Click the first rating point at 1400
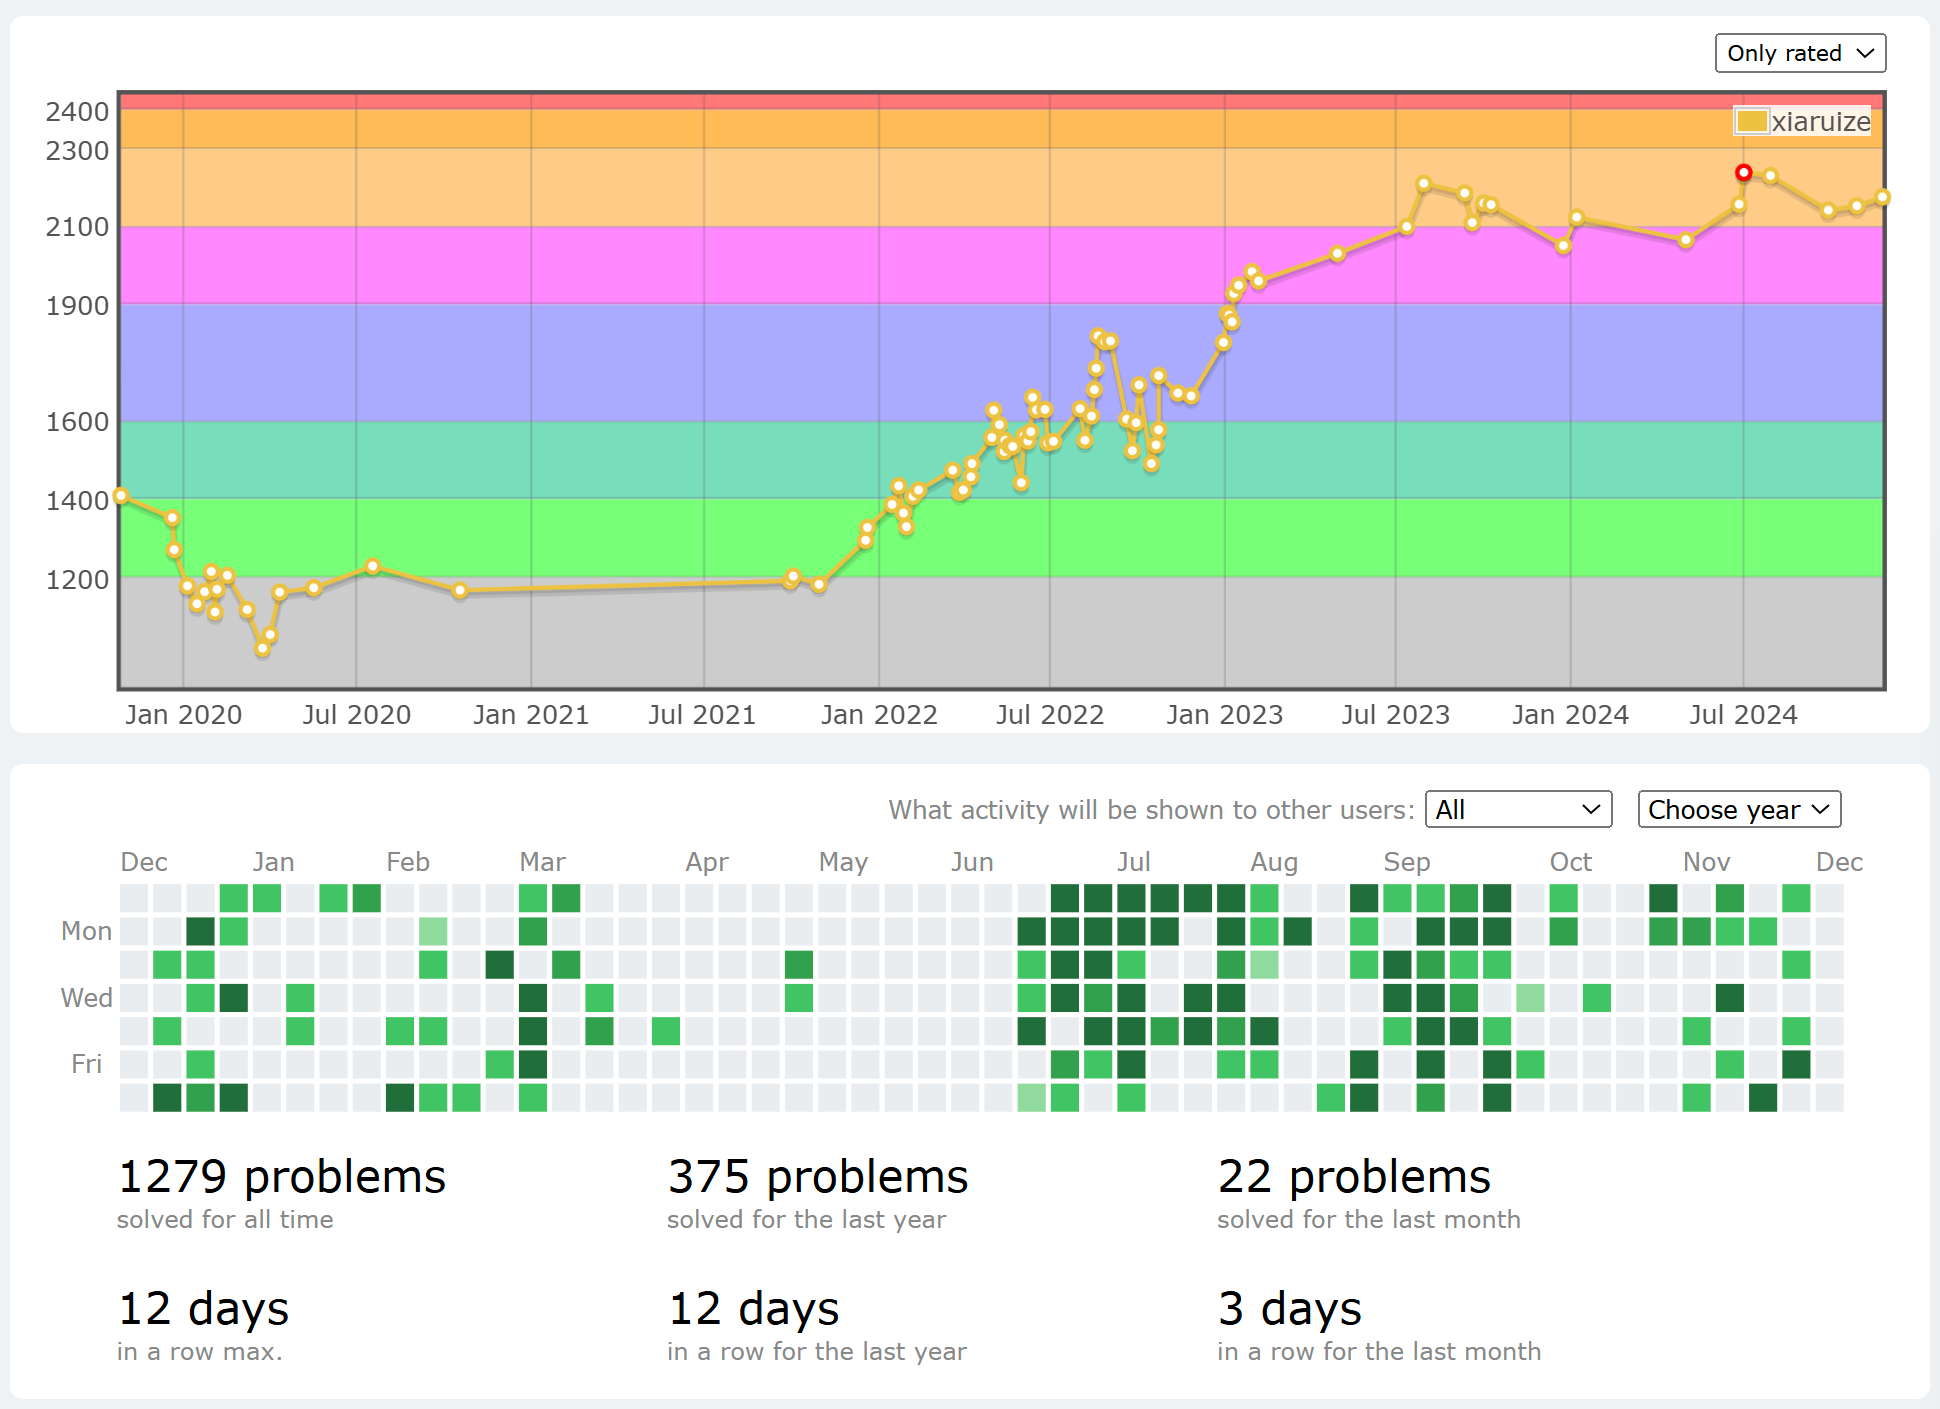 point(121,495)
